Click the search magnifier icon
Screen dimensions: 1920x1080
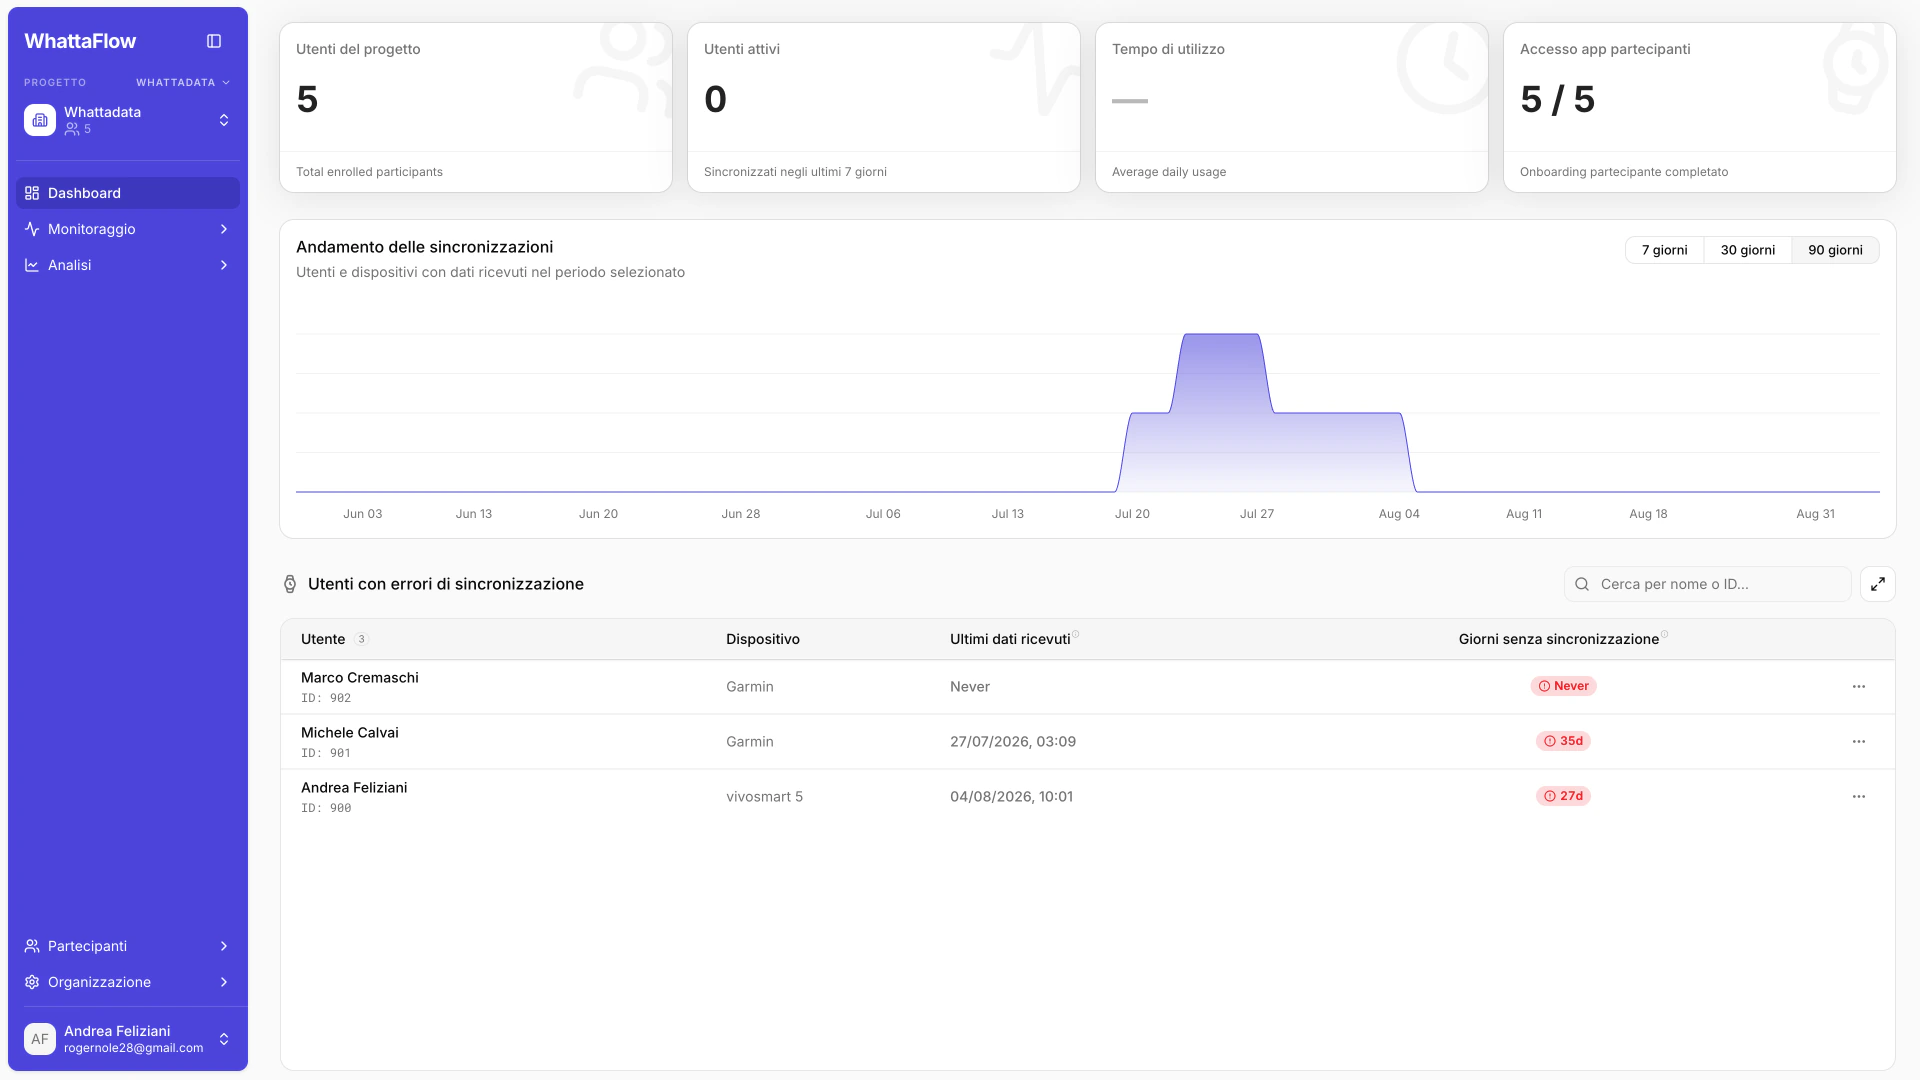(x=1582, y=584)
